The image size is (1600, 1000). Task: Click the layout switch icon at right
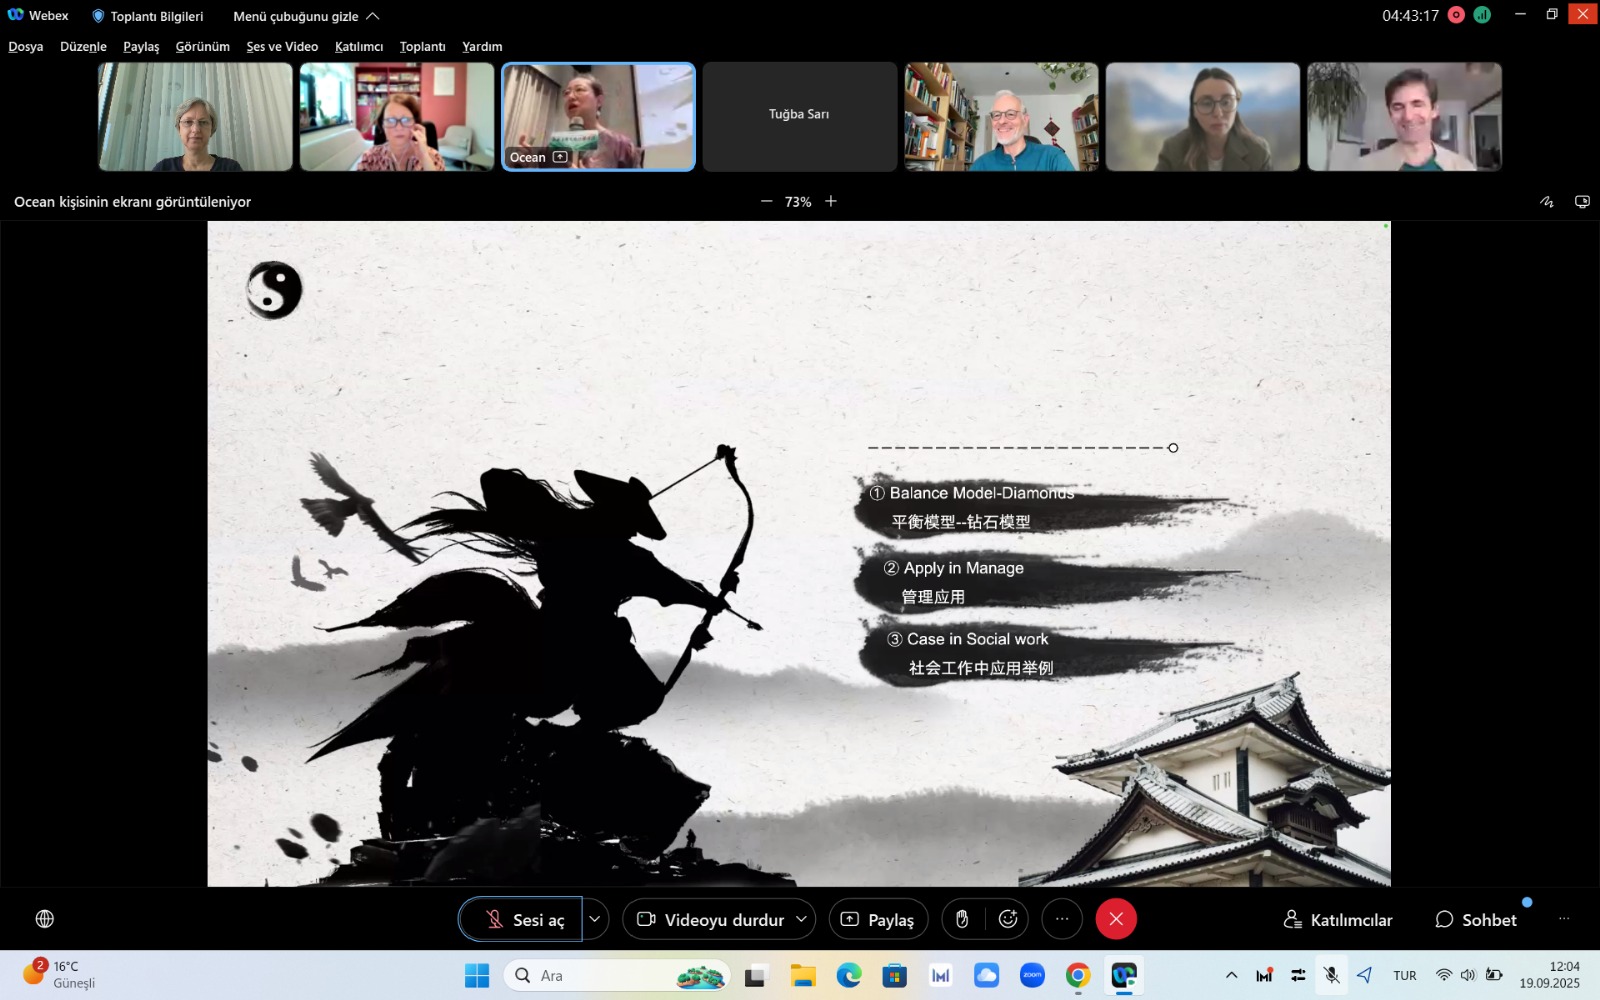(1582, 202)
